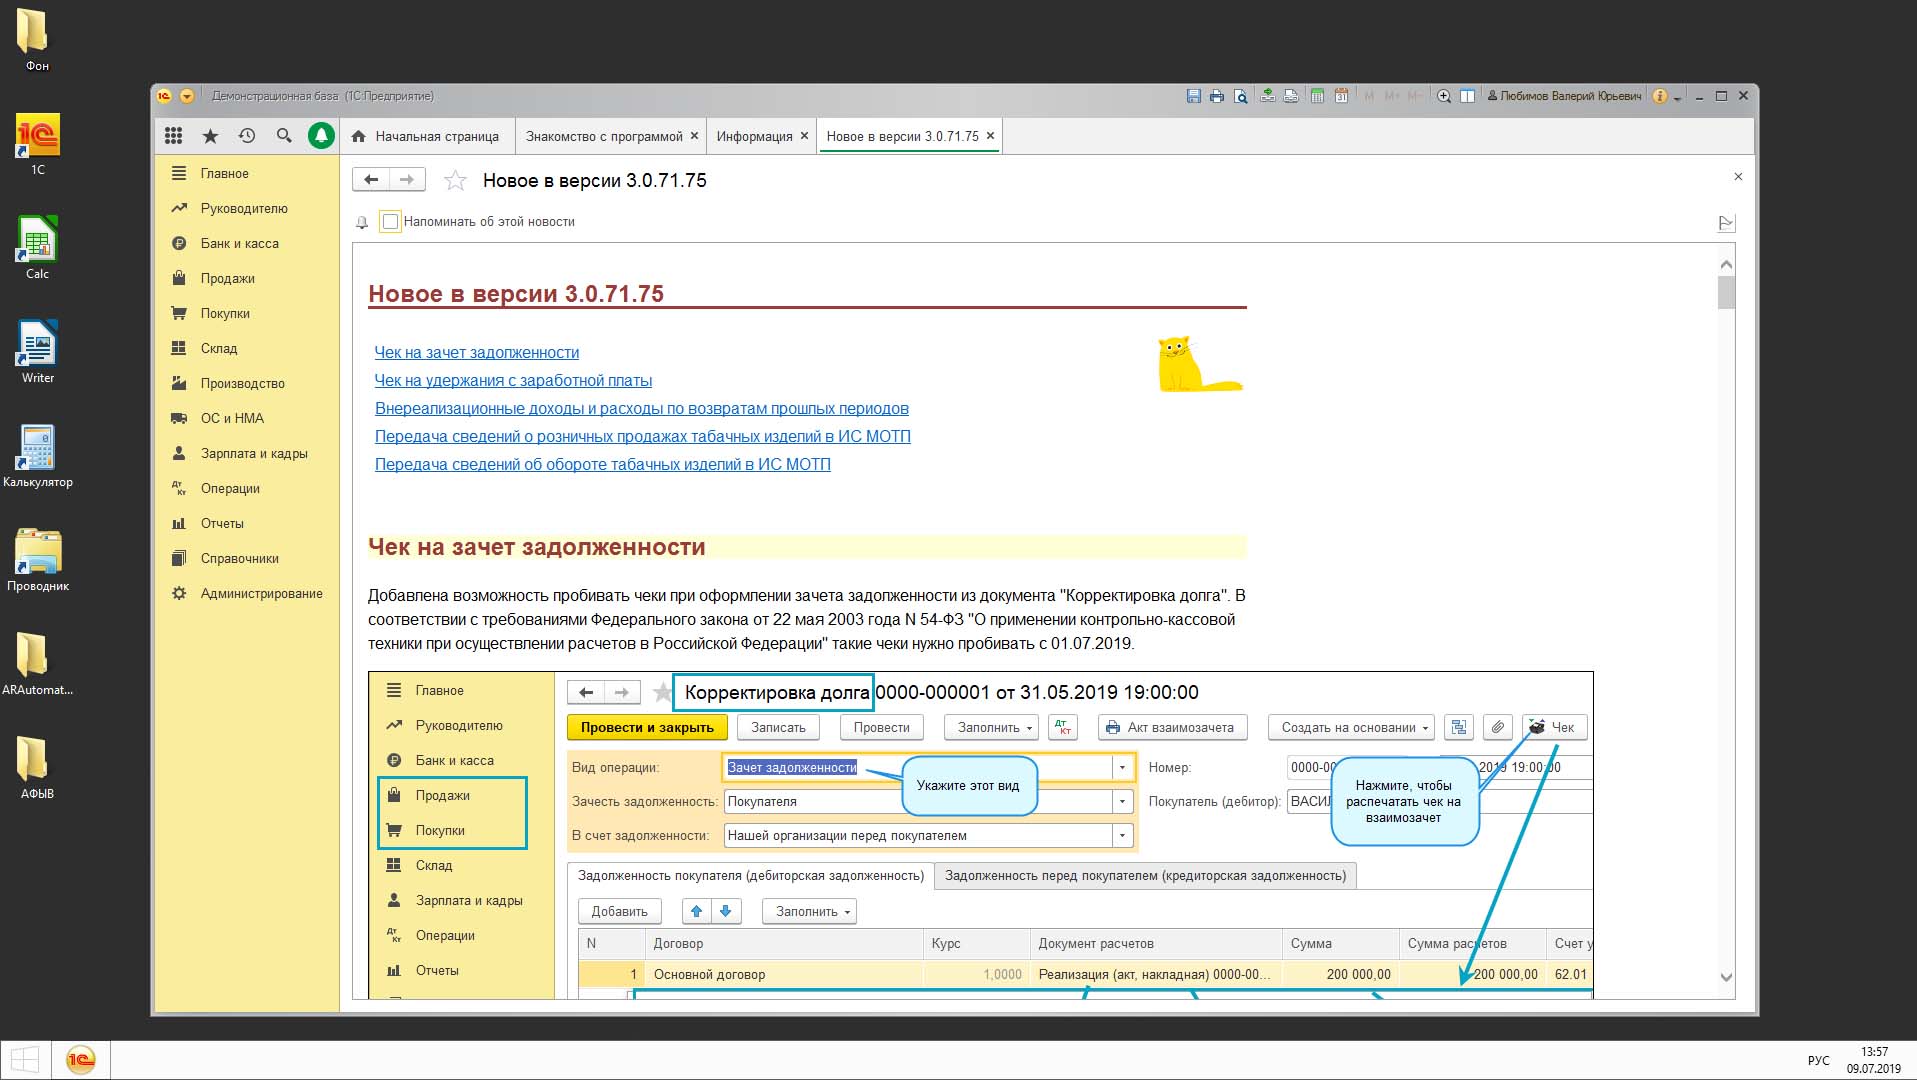Open the search magnifier icon
1917x1080 pixels.
click(x=284, y=136)
